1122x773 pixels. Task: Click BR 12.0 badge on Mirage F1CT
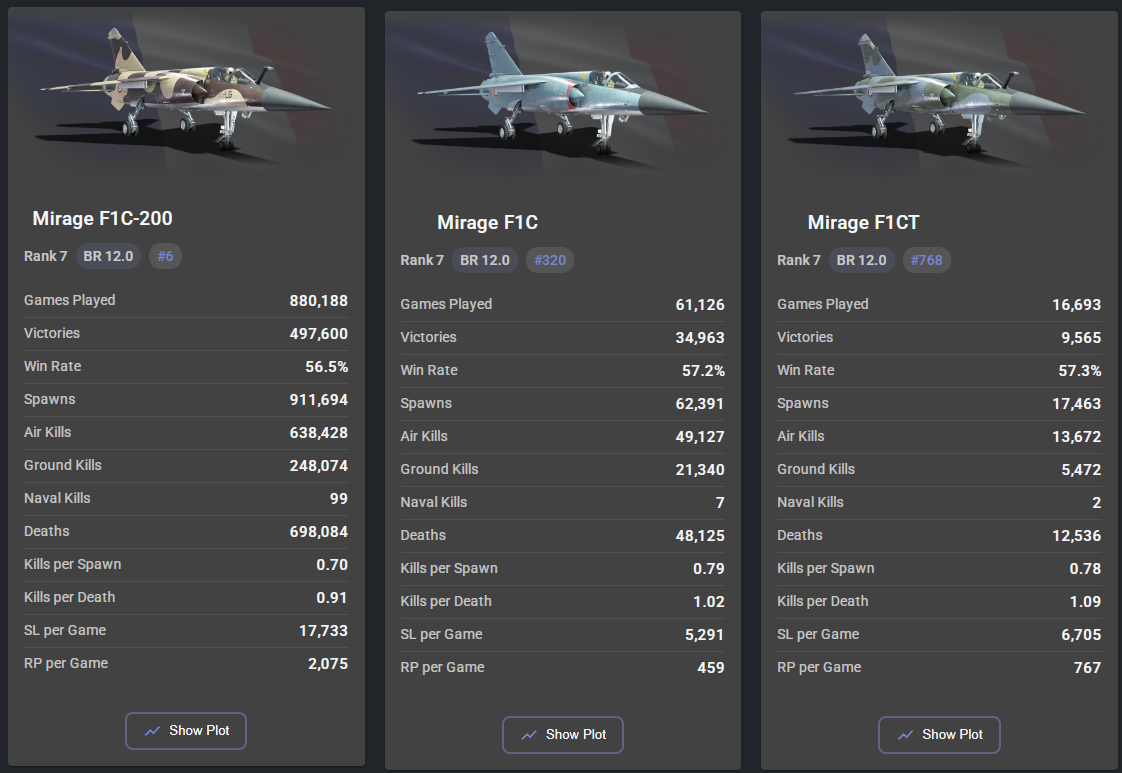coord(861,260)
